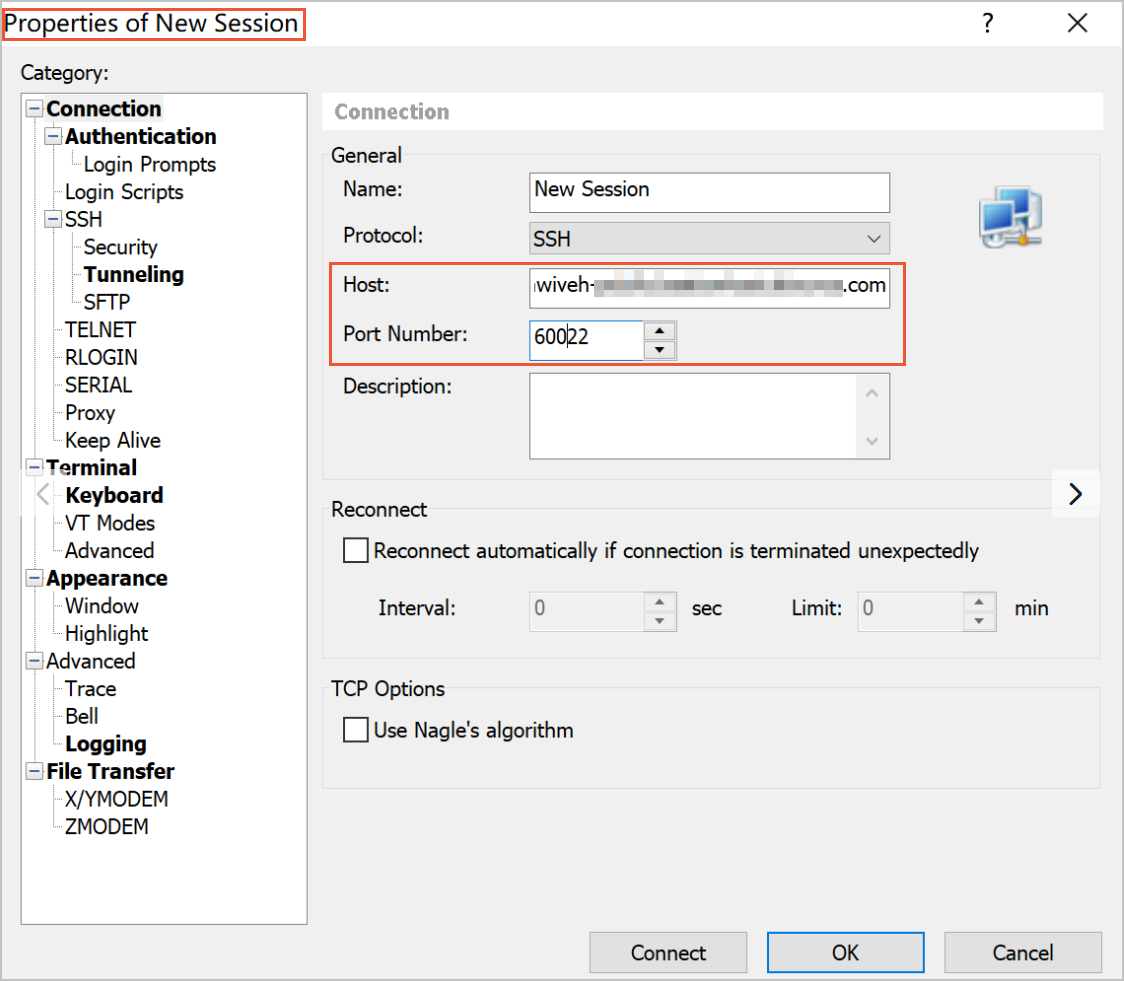Open the Keep Alive category

113,440
